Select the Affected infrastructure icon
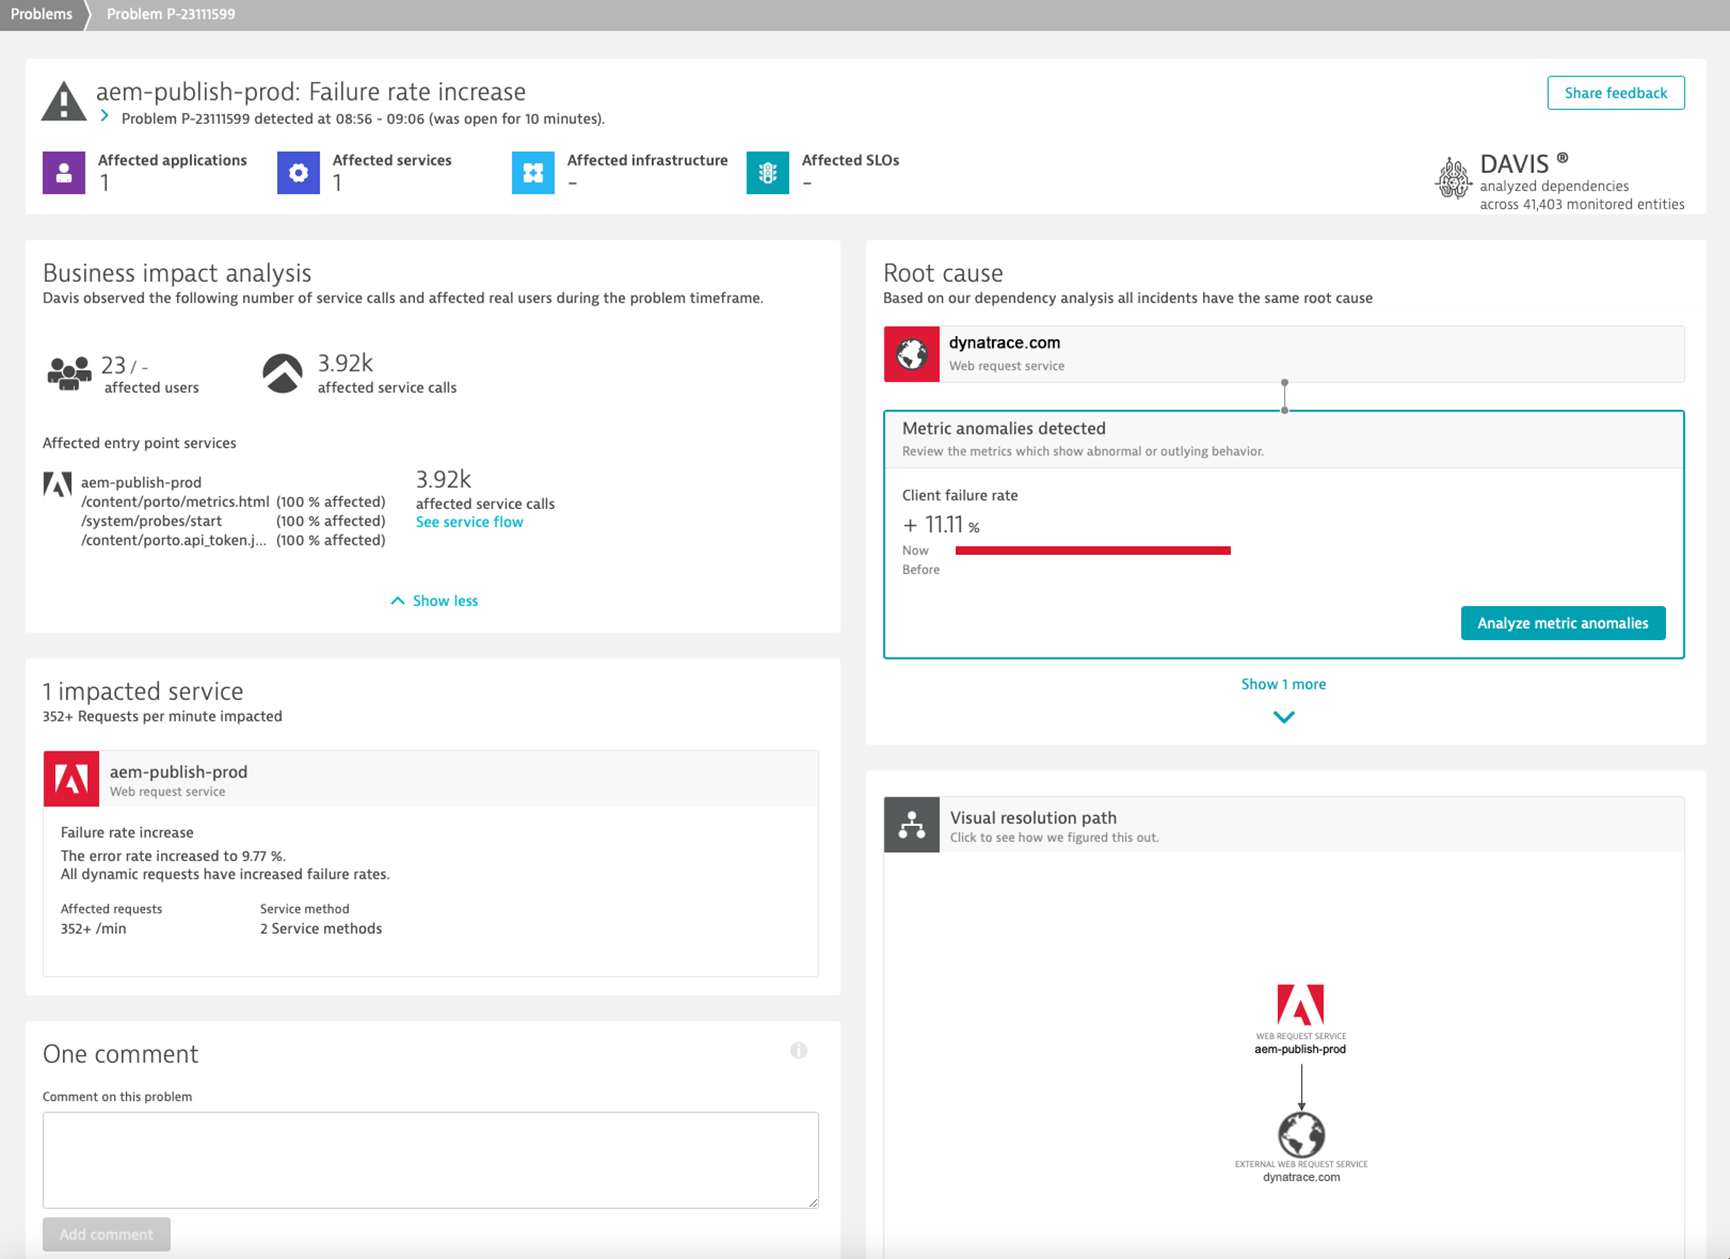This screenshot has width=1730, height=1259. click(x=532, y=172)
